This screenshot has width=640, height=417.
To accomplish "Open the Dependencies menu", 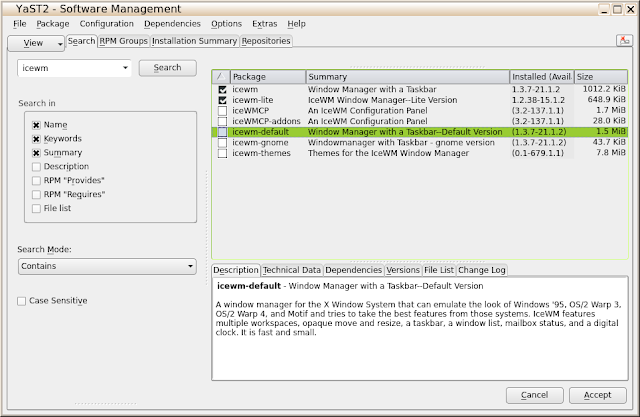I will pos(172,24).
